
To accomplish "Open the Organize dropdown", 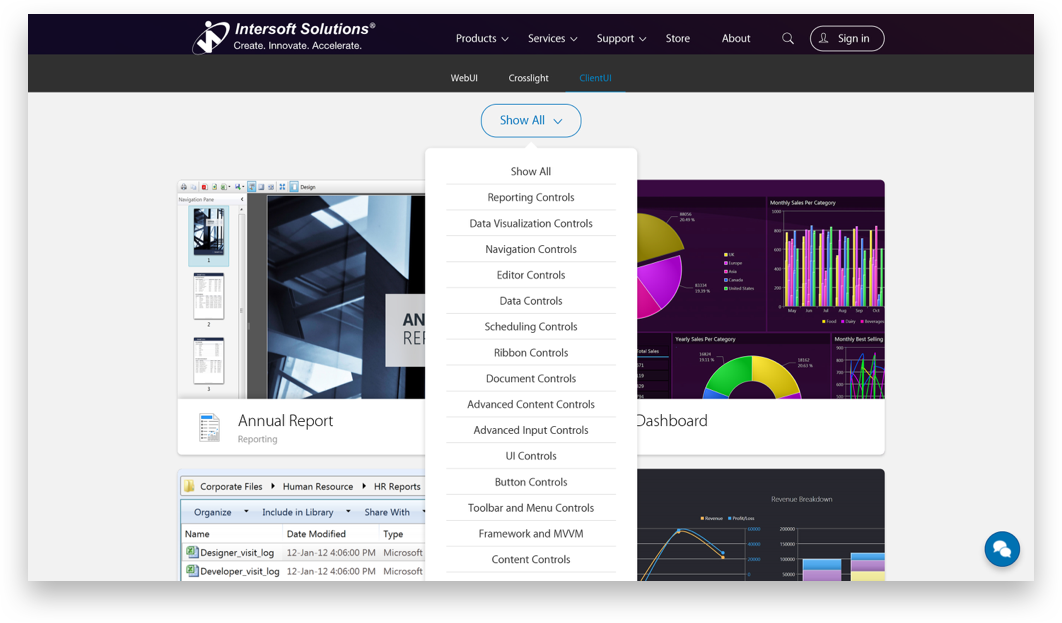I will click(221, 512).
